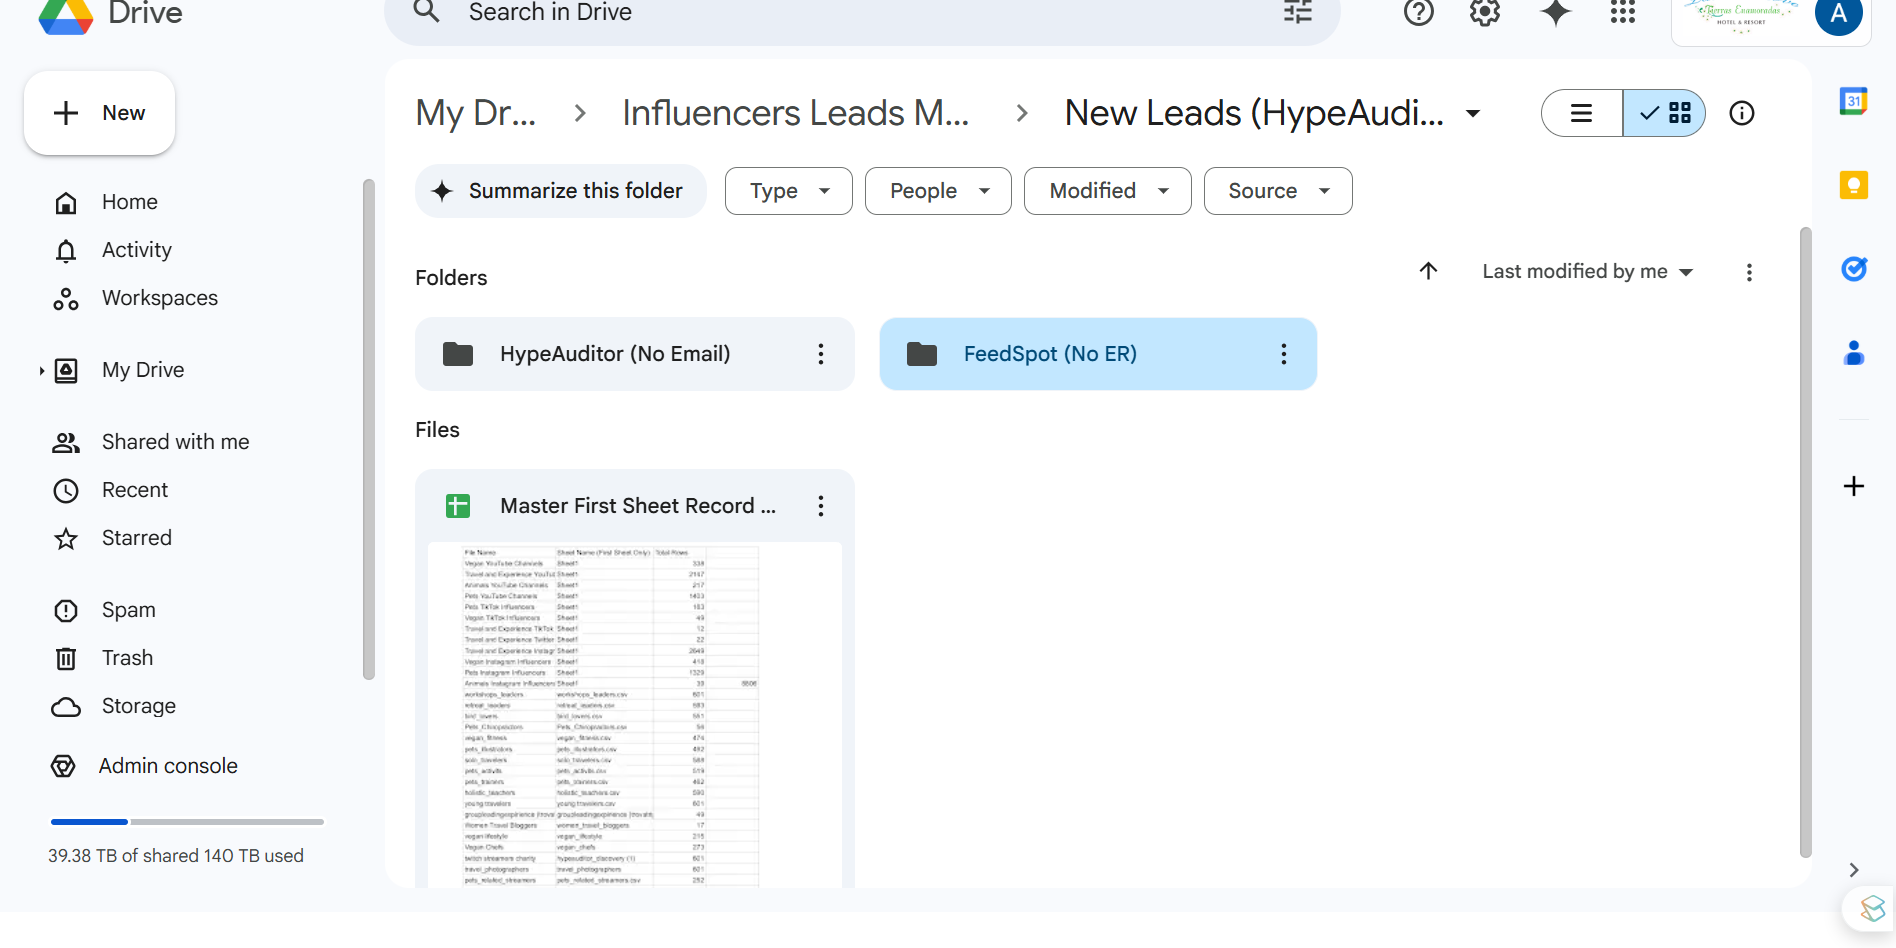Screen dimensions: 1896x948
Task: Click the sidebar vertical scrollbar
Action: pos(369,430)
